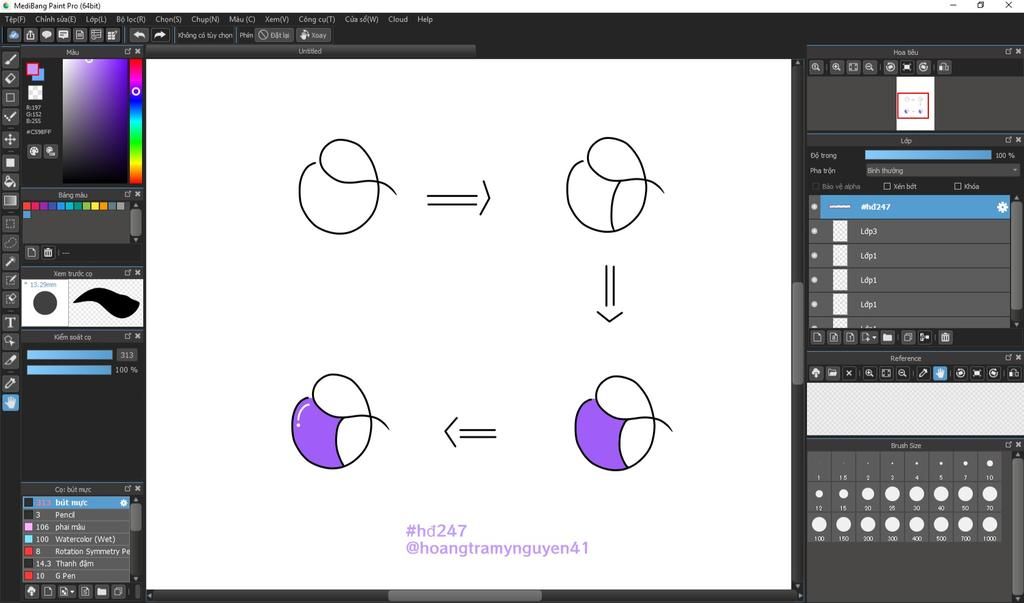Undock the Màu panel with its float icon
1024x603 pixels.
click(128, 52)
